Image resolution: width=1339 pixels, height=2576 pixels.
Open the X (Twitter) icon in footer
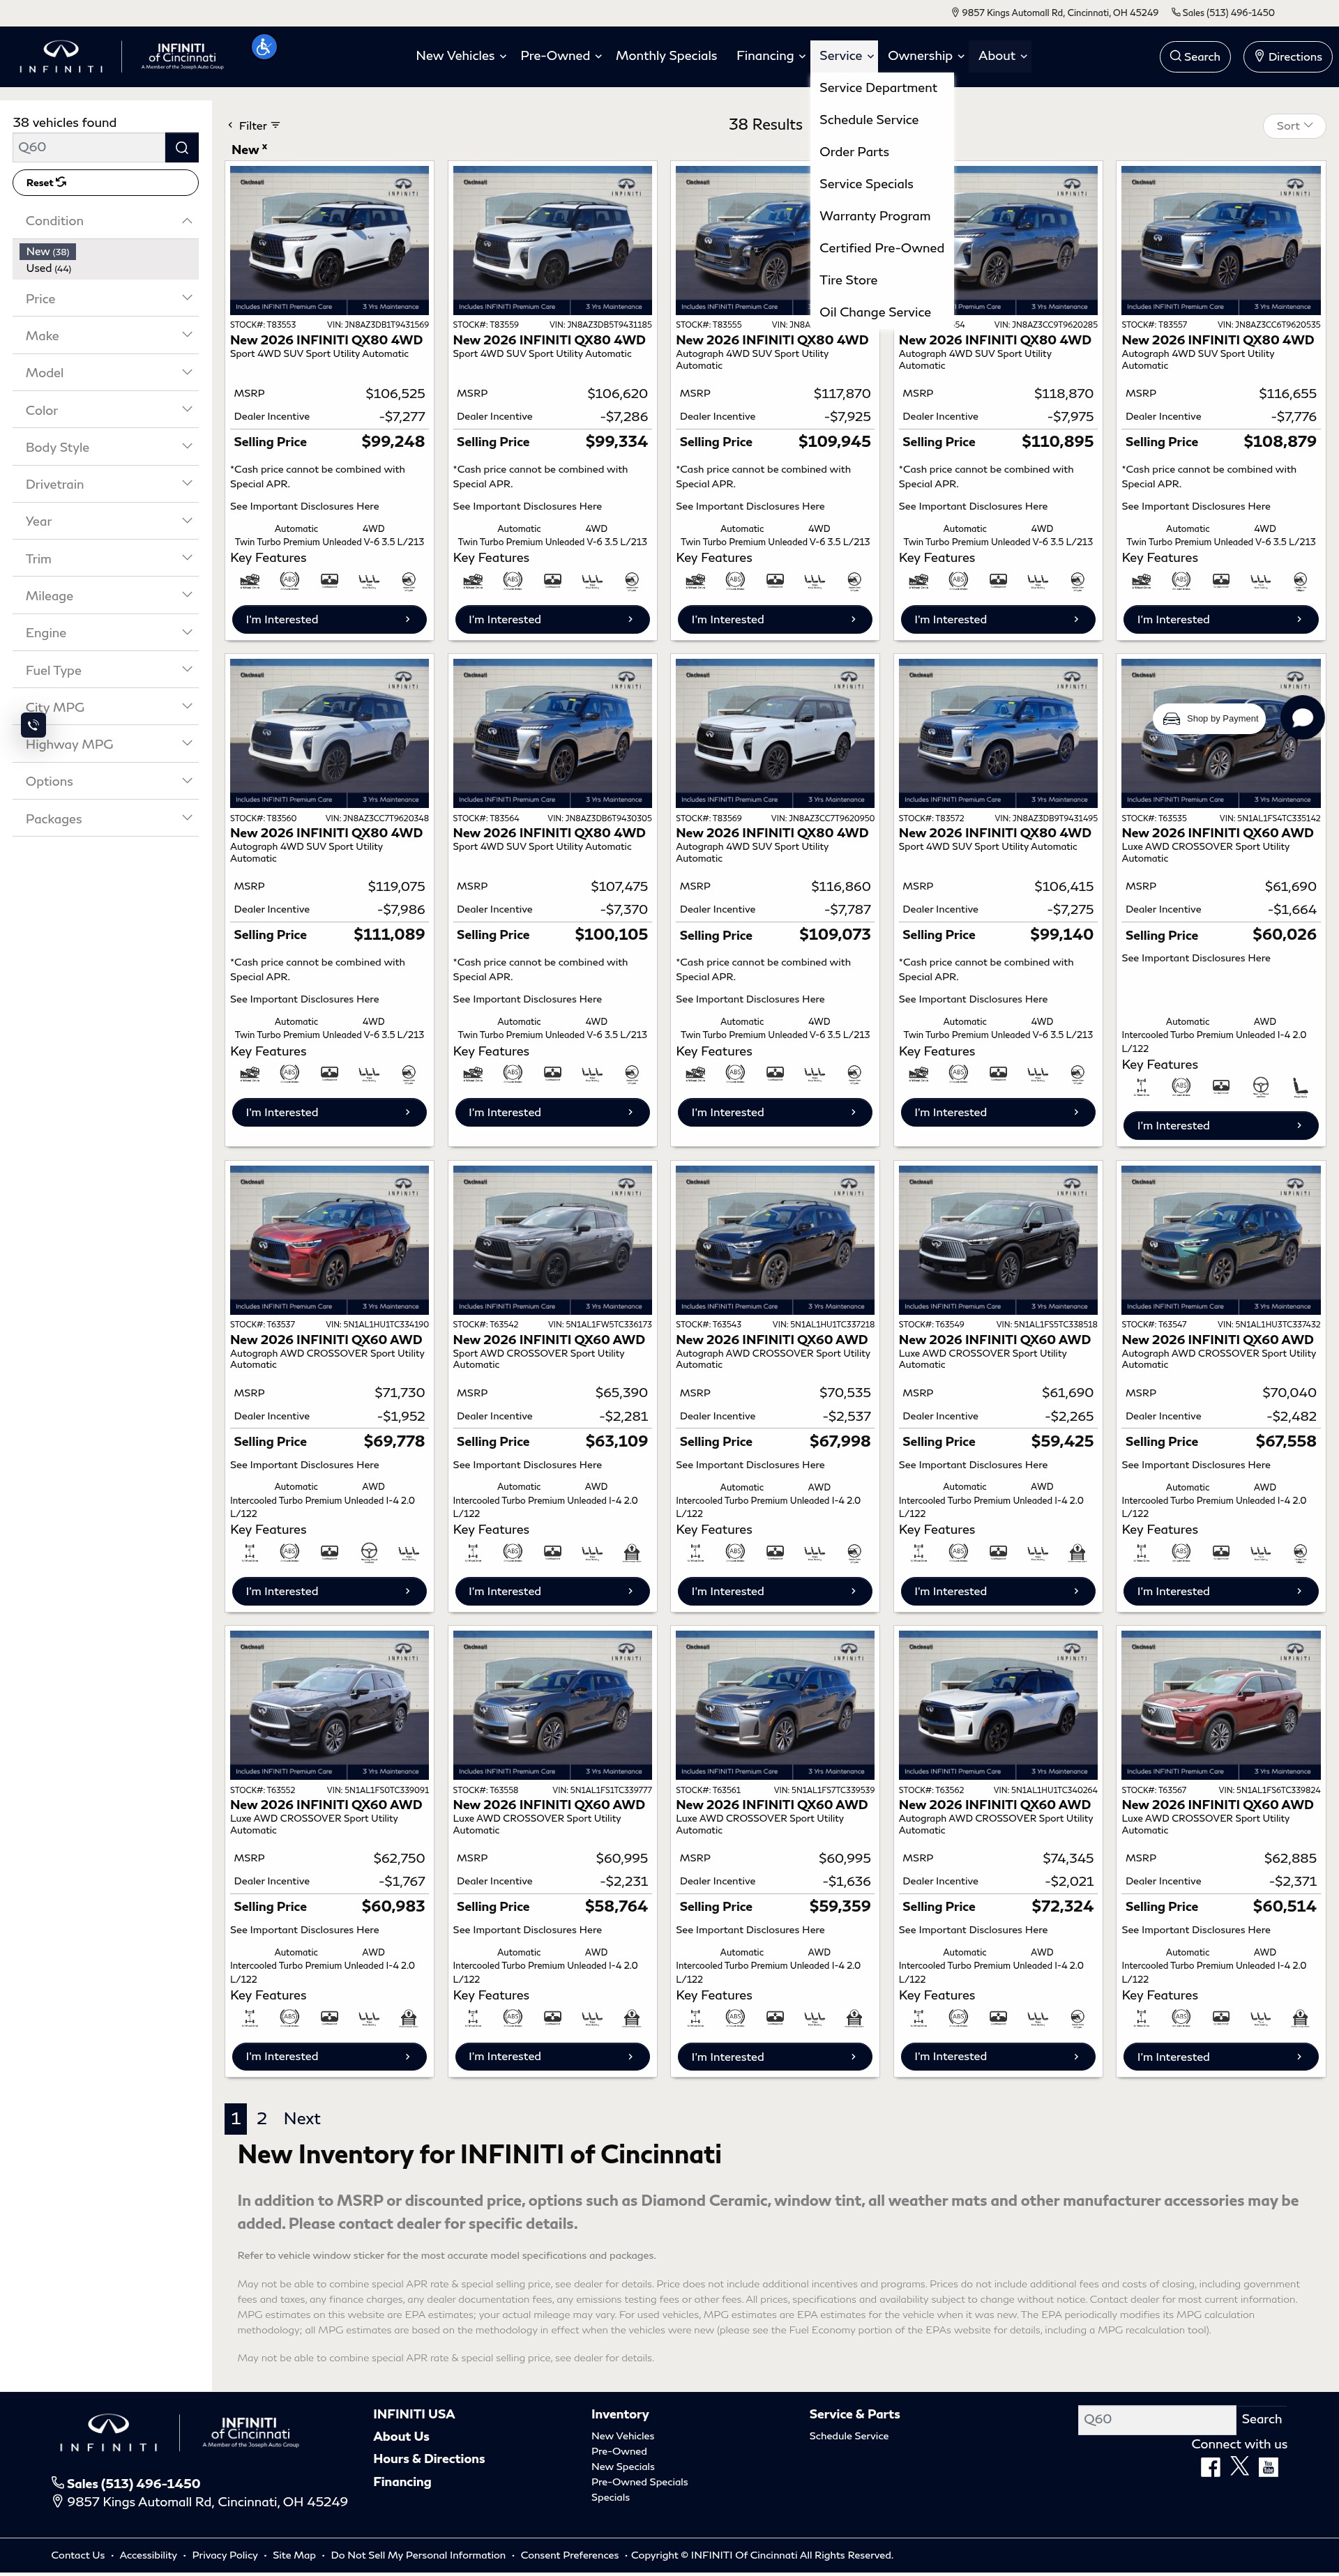pos(1239,2467)
